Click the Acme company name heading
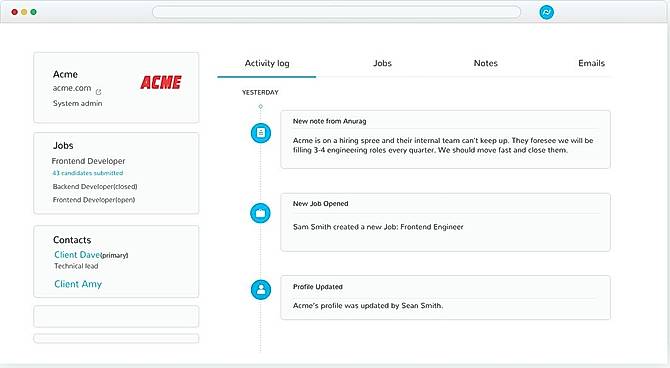 (65, 74)
